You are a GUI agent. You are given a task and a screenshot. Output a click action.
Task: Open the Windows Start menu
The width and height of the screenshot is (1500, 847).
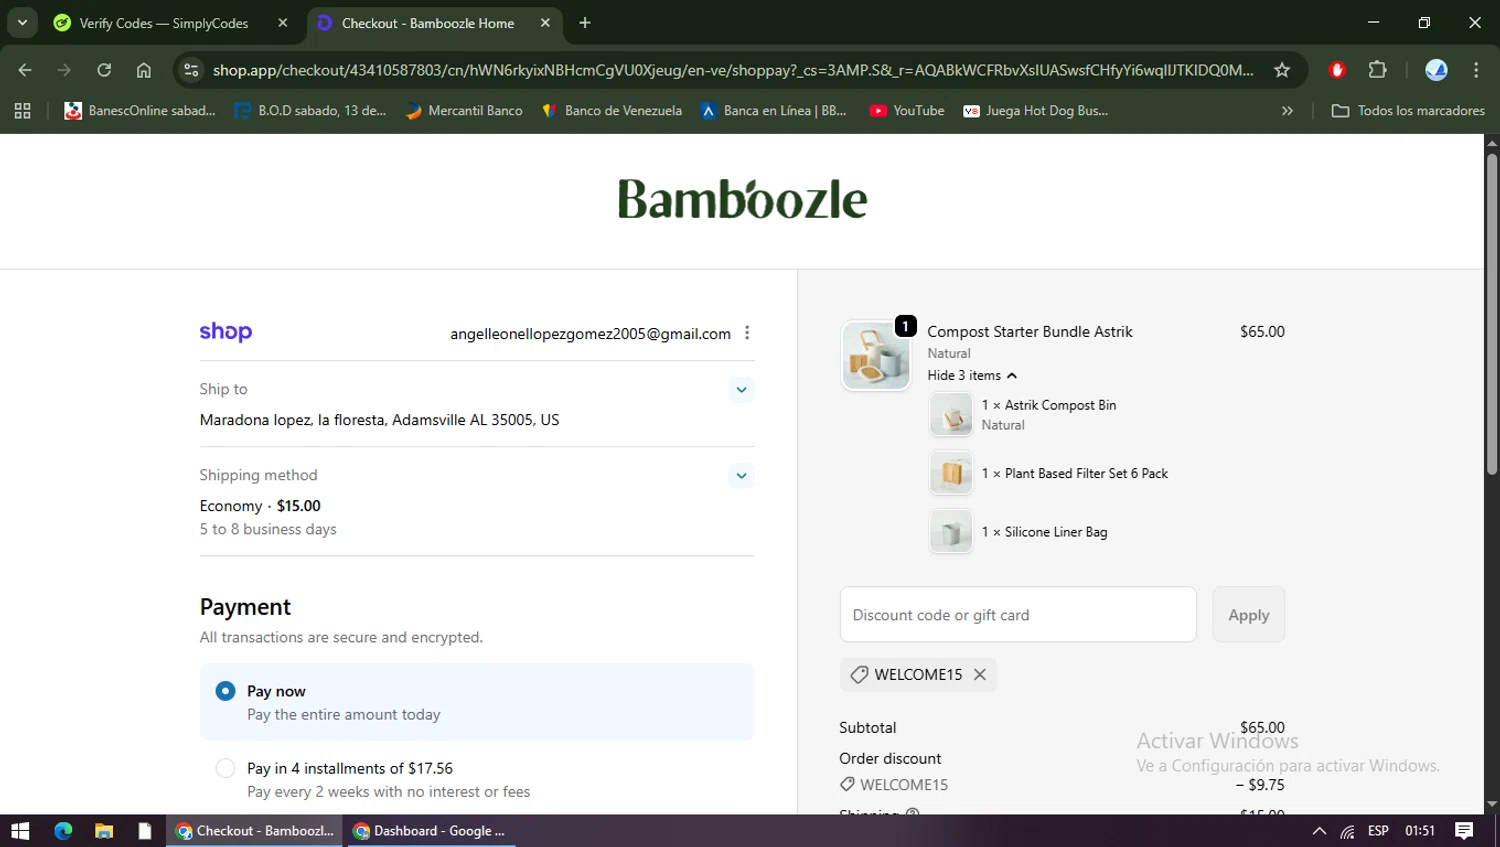tap(20, 831)
